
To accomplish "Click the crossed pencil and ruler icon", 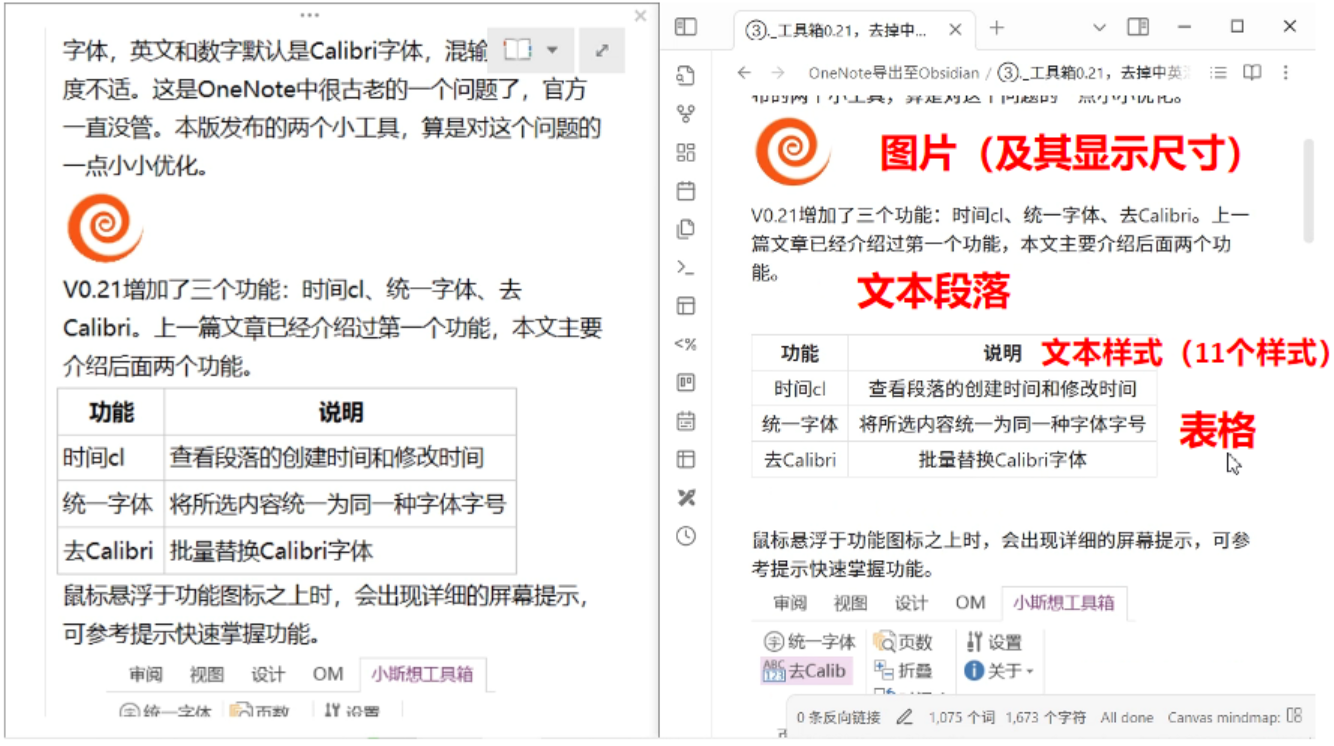I will coord(686,498).
